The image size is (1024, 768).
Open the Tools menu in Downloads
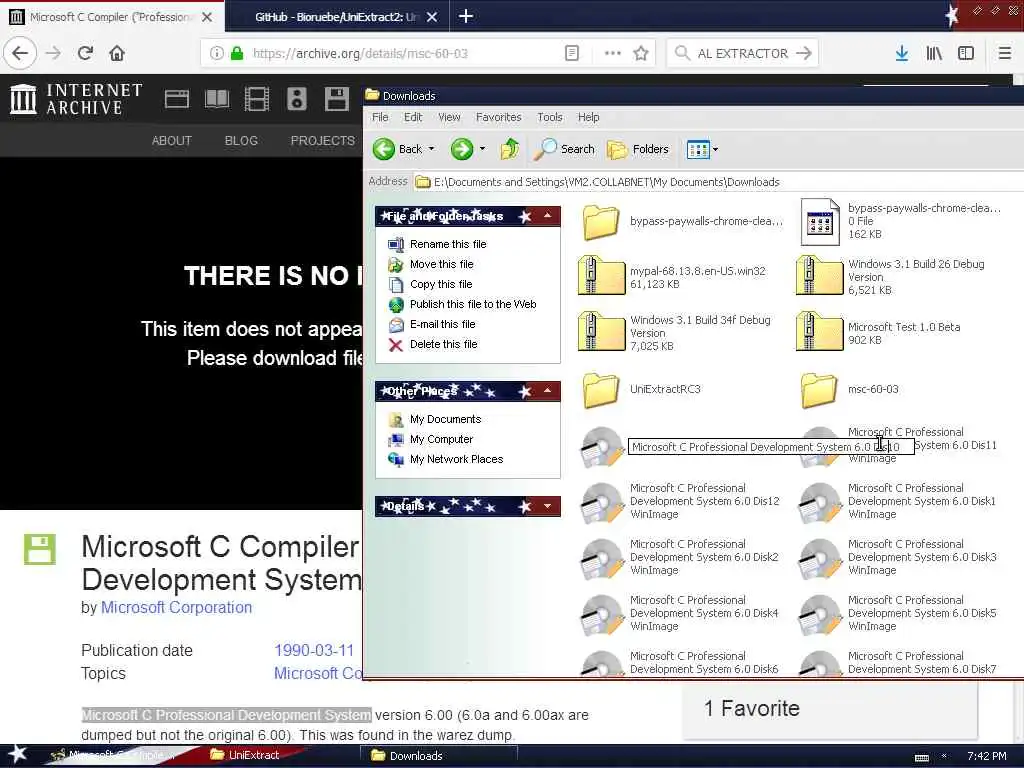point(550,117)
